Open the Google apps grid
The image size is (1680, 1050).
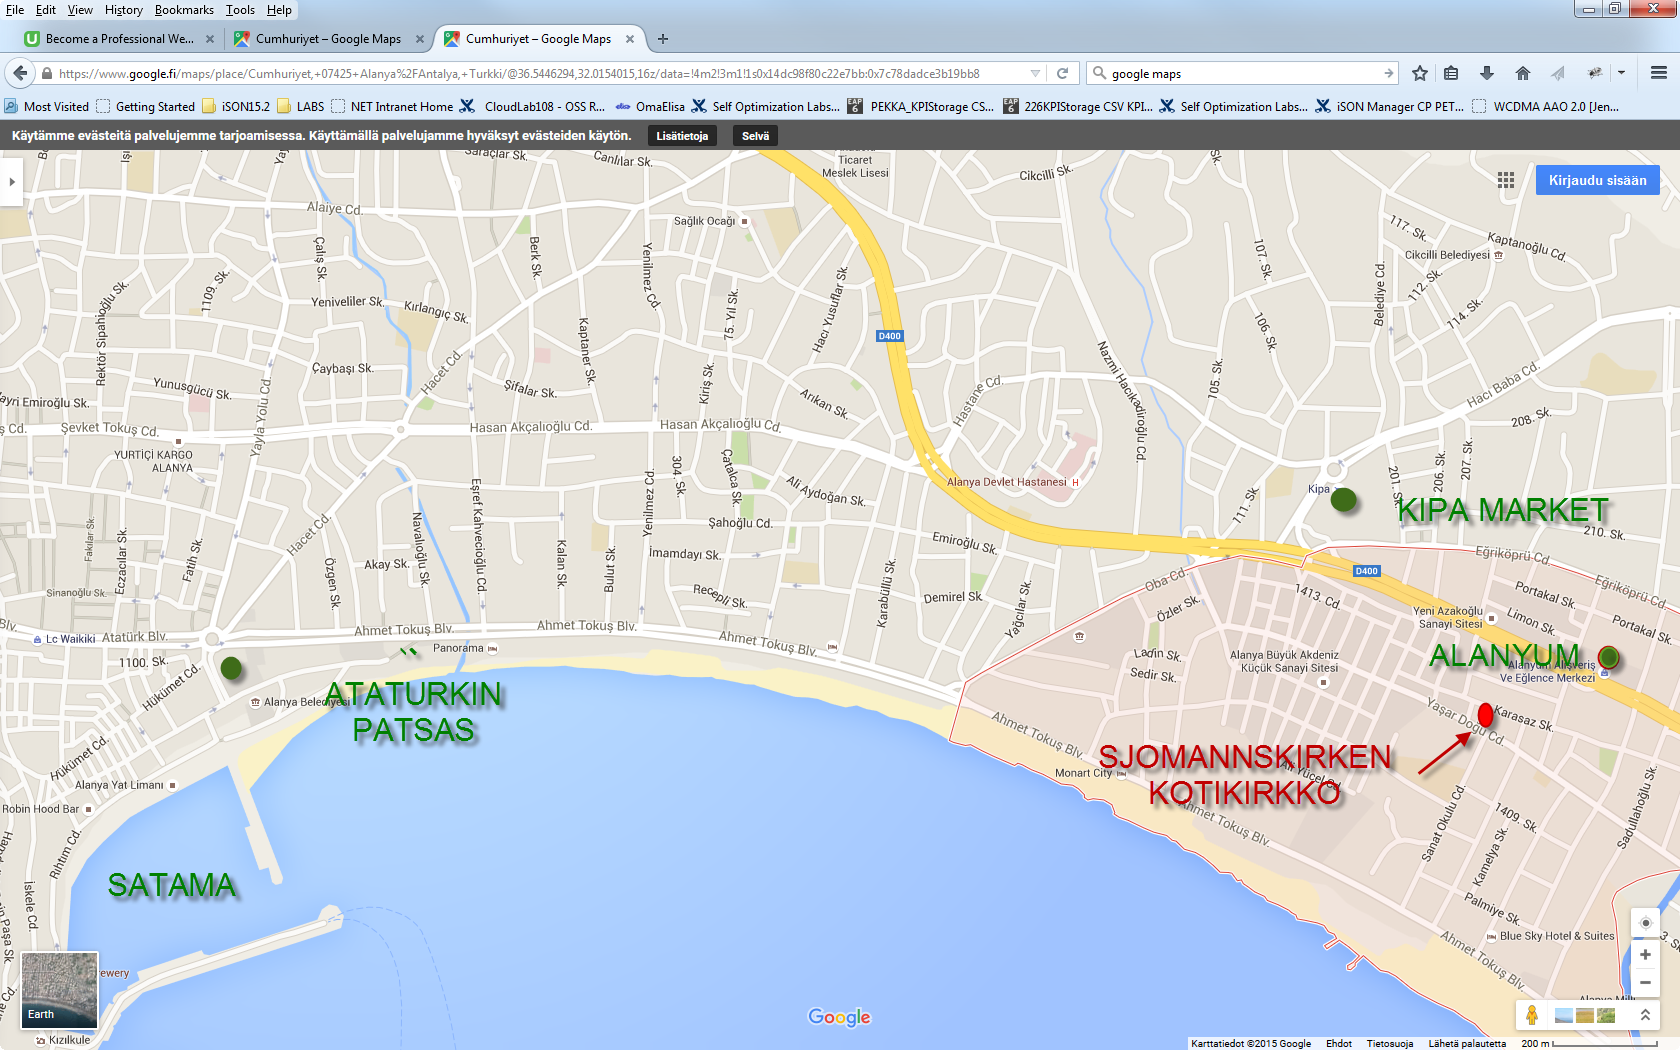coord(1506,180)
